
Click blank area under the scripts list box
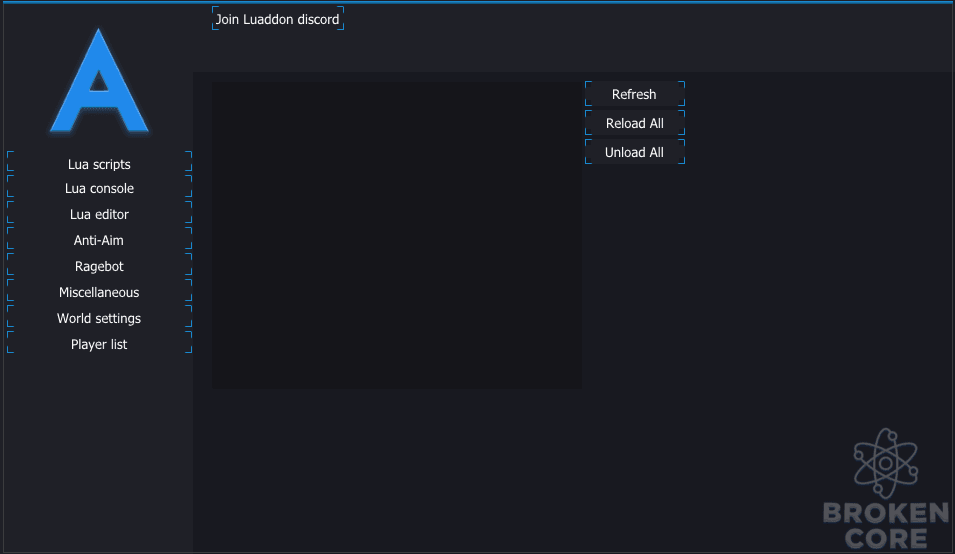(x=396, y=469)
